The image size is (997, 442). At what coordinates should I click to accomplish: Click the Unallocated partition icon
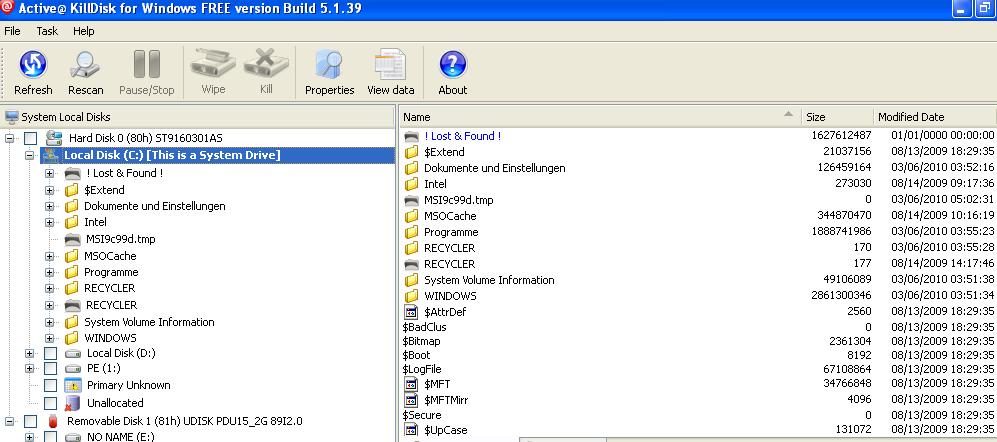click(x=73, y=403)
